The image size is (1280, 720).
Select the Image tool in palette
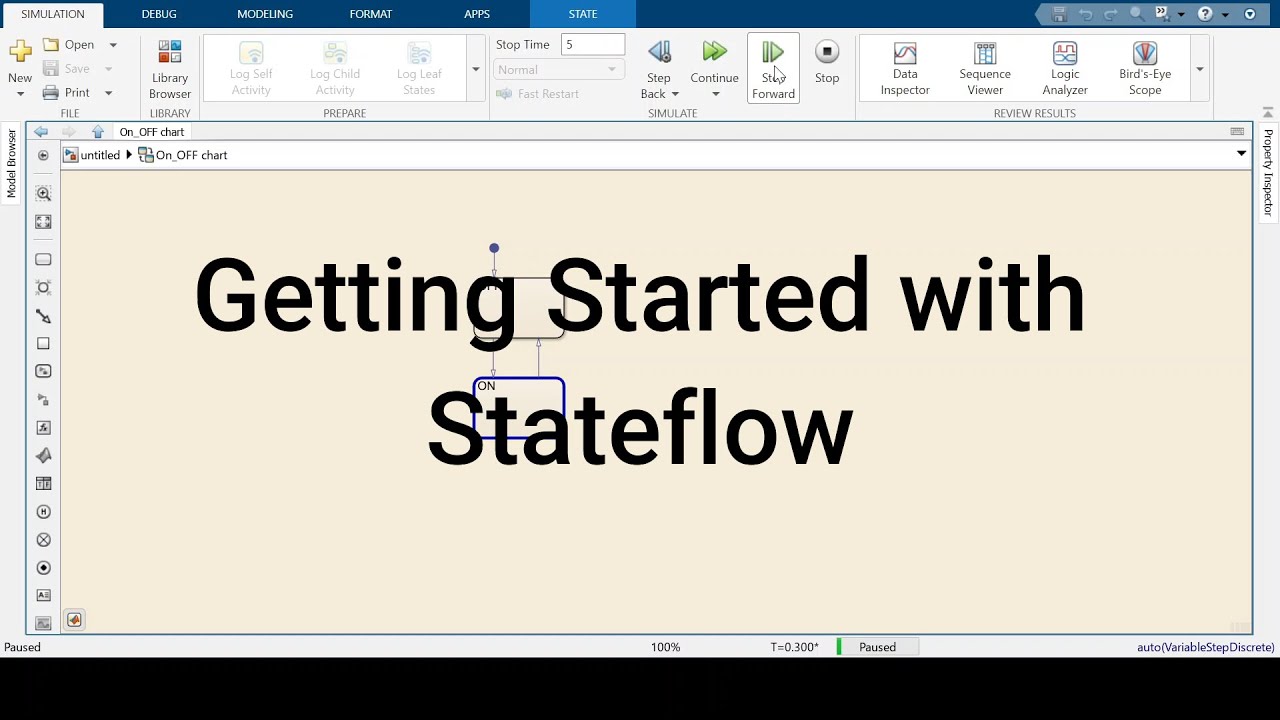[x=43, y=623]
